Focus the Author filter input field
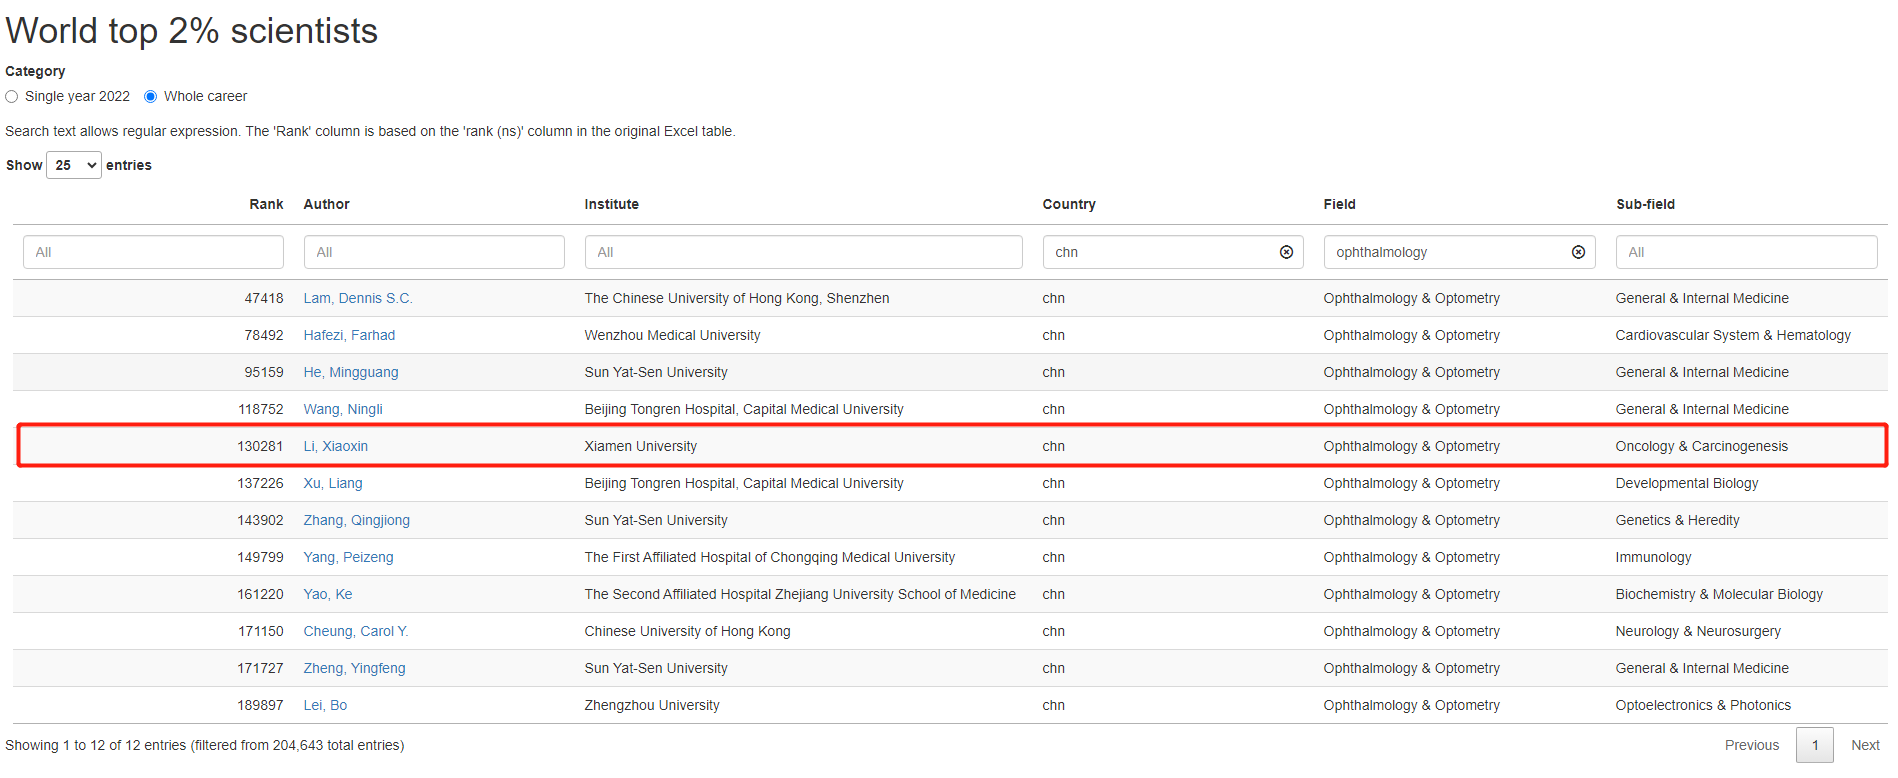The width and height of the screenshot is (1898, 778). click(433, 252)
